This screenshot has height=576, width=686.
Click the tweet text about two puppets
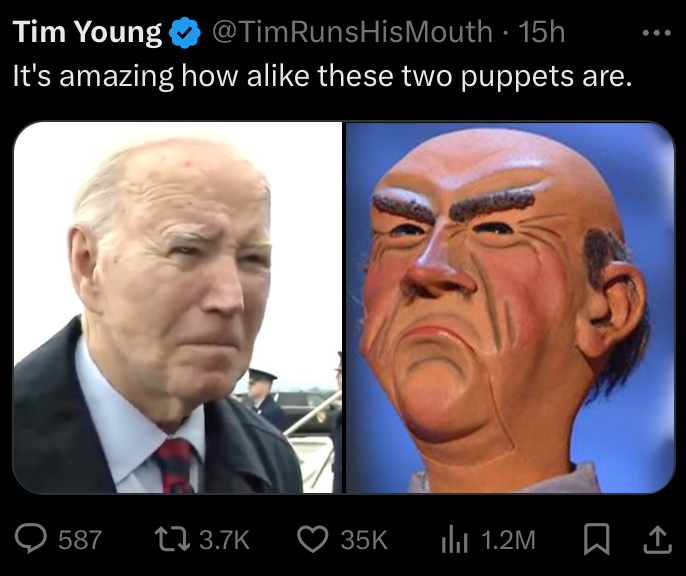tap(322, 76)
